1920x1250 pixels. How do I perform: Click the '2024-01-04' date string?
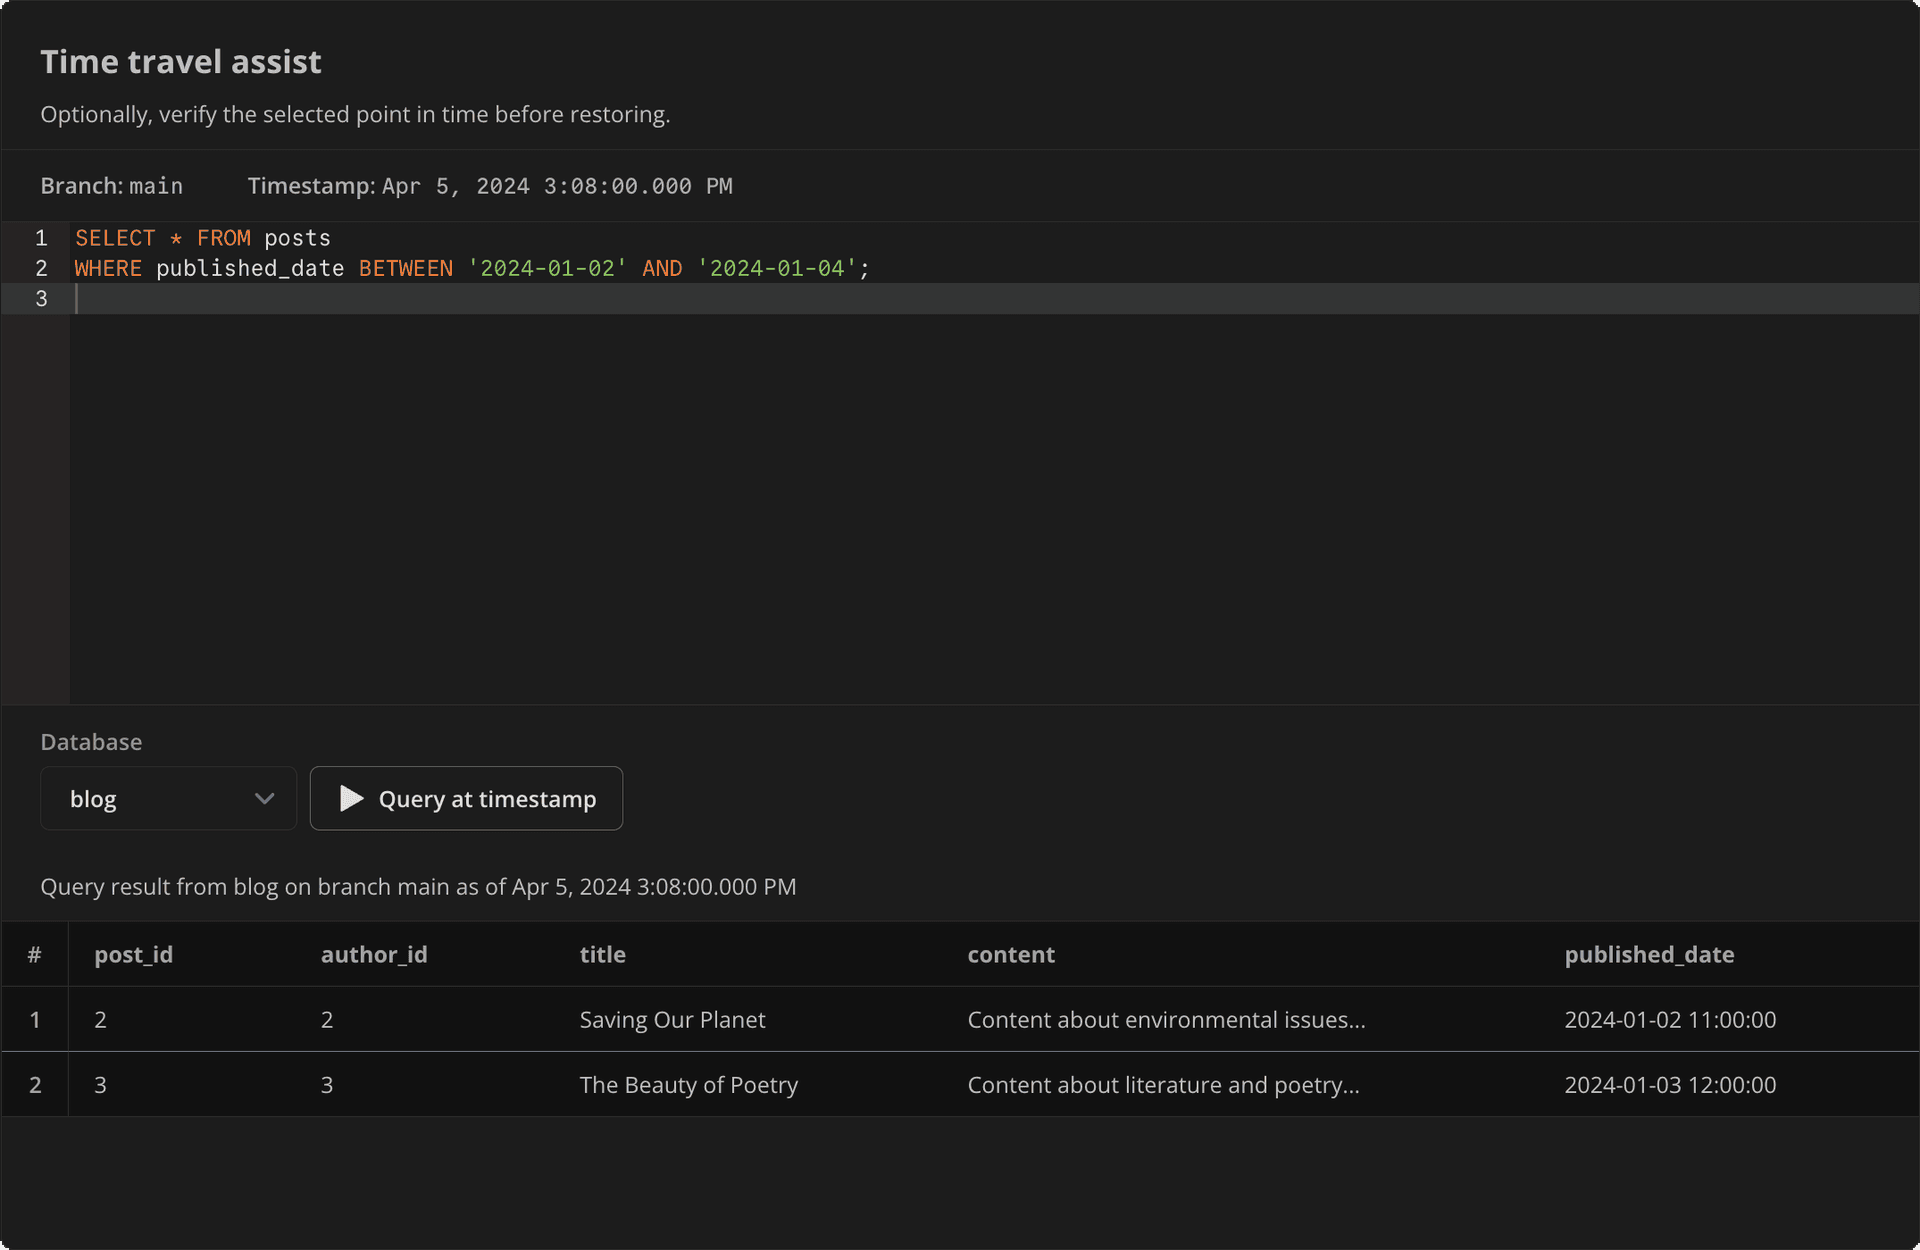(x=777, y=268)
